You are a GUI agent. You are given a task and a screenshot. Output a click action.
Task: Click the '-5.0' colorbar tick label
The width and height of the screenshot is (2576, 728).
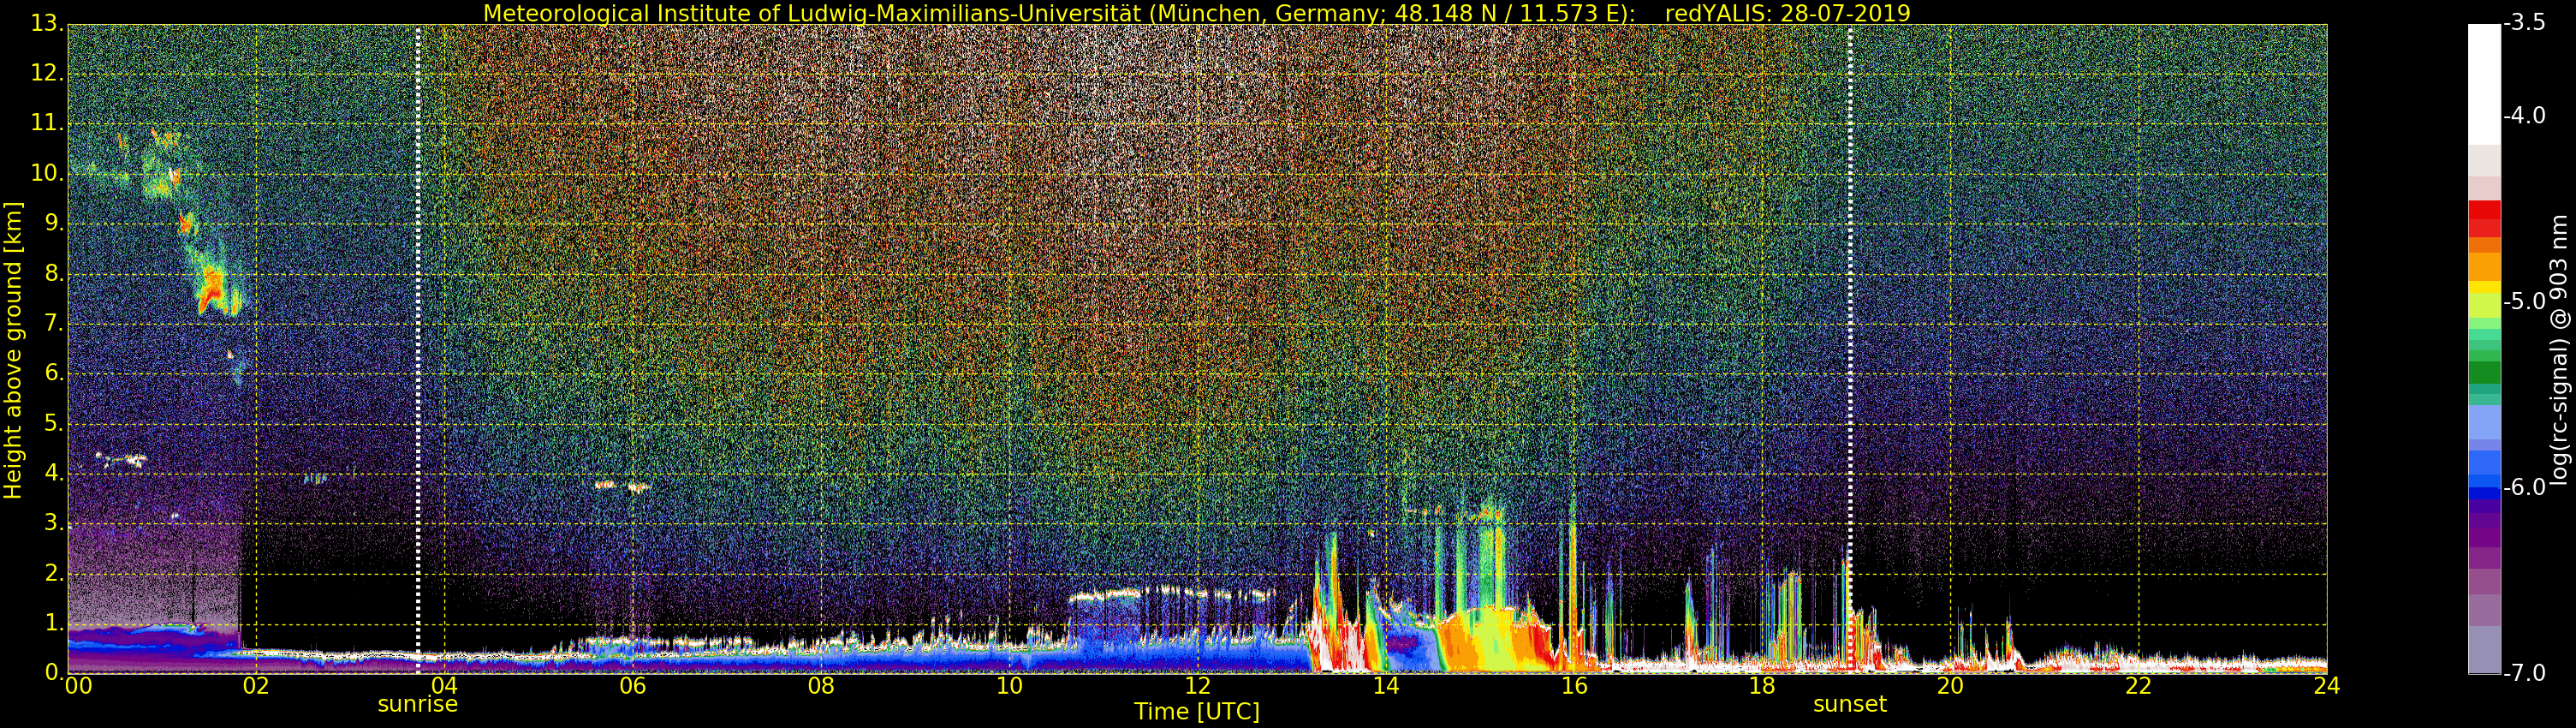coord(2524,302)
